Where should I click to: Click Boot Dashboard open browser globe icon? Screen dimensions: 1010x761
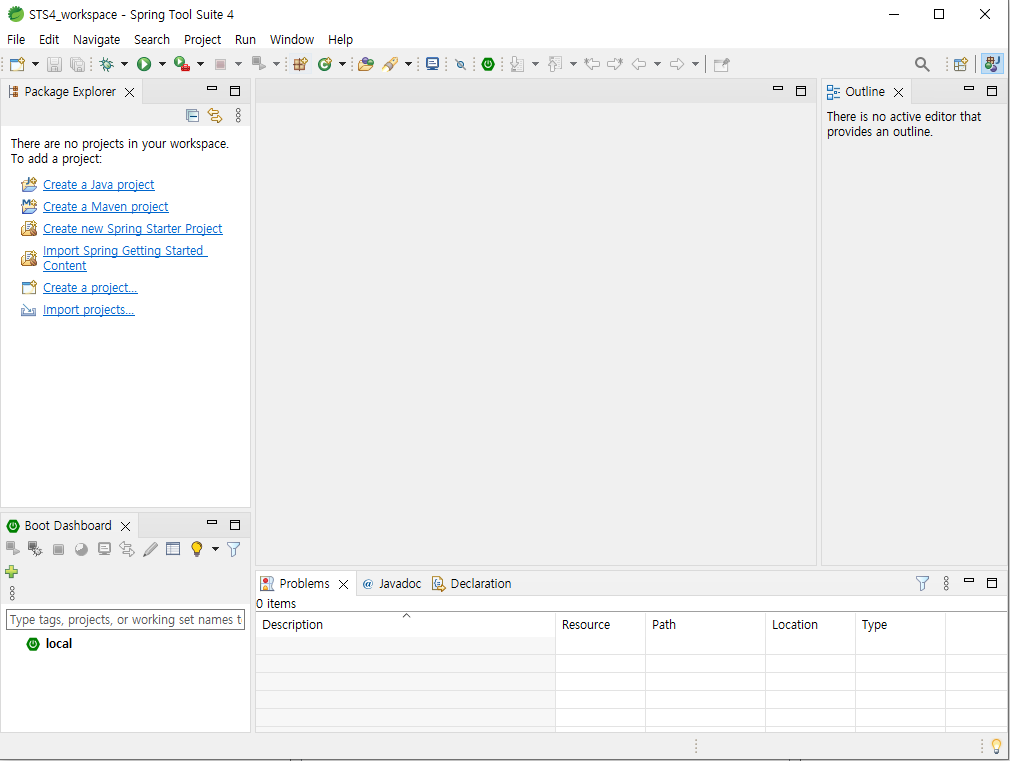81,549
